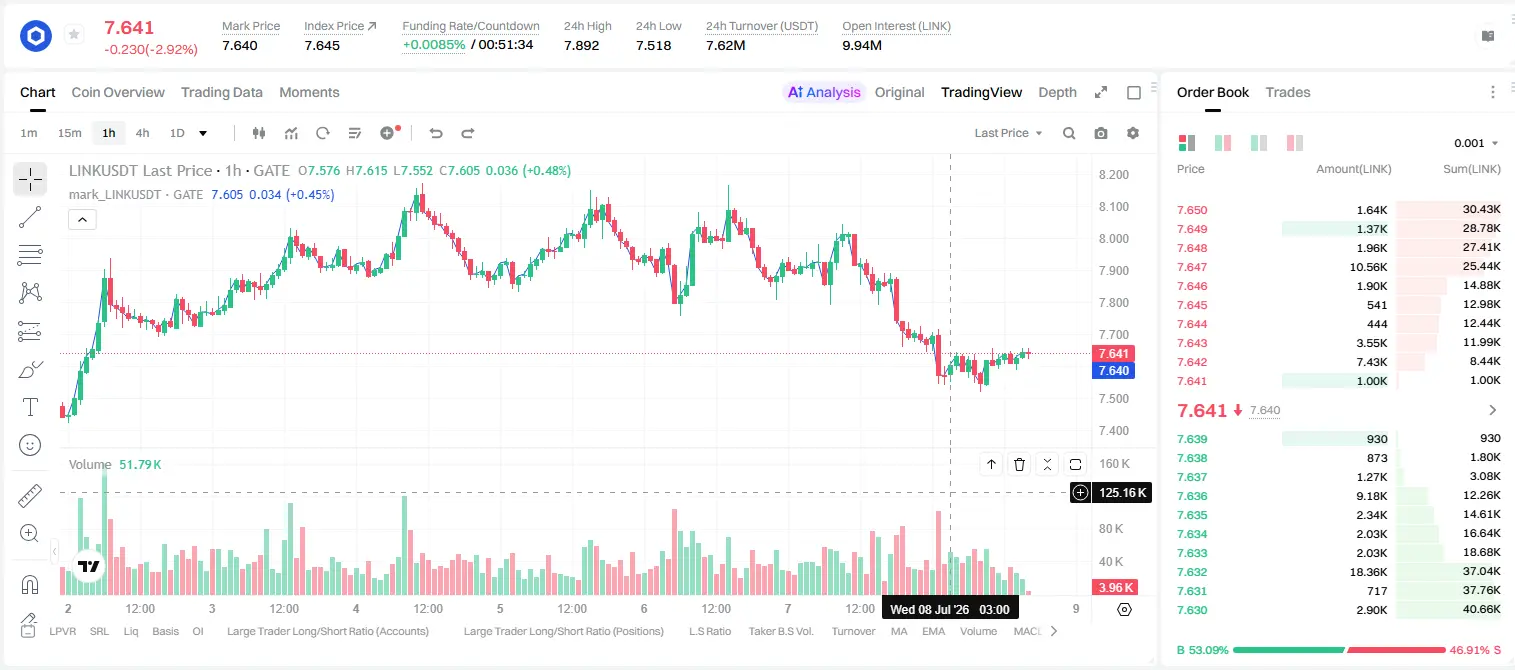Open chart settings gear icon
The image size is (1515, 670).
1133,133
